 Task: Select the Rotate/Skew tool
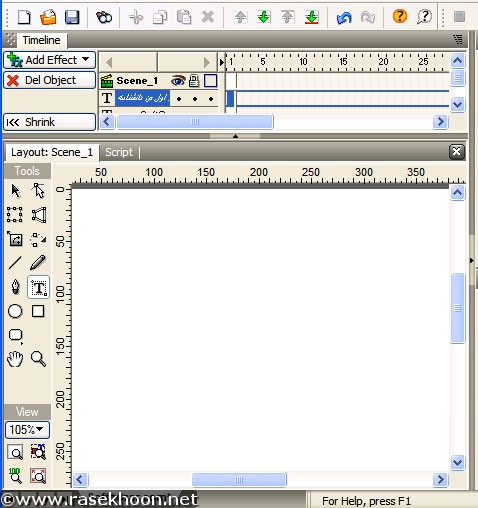click(38, 239)
